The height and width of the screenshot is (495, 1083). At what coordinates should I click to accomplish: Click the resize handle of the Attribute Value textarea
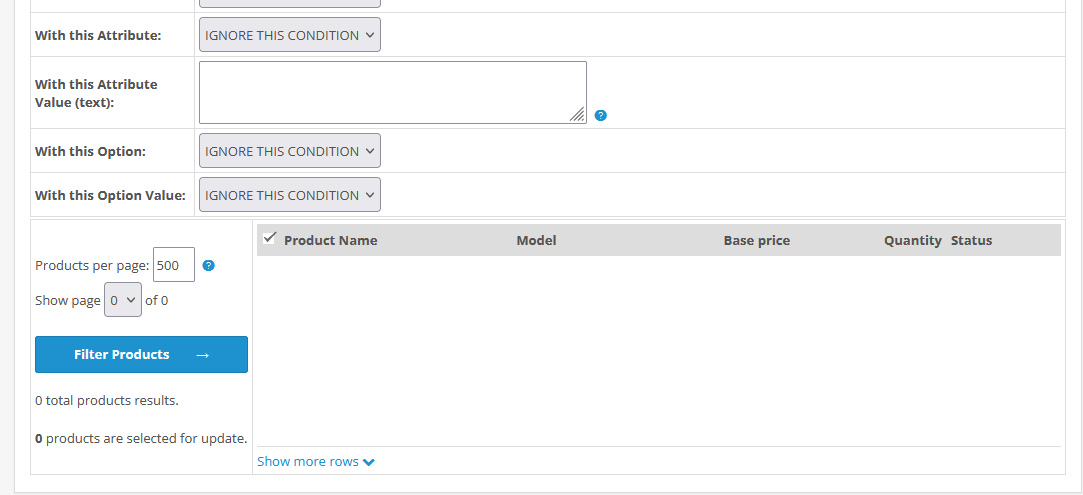point(577,116)
